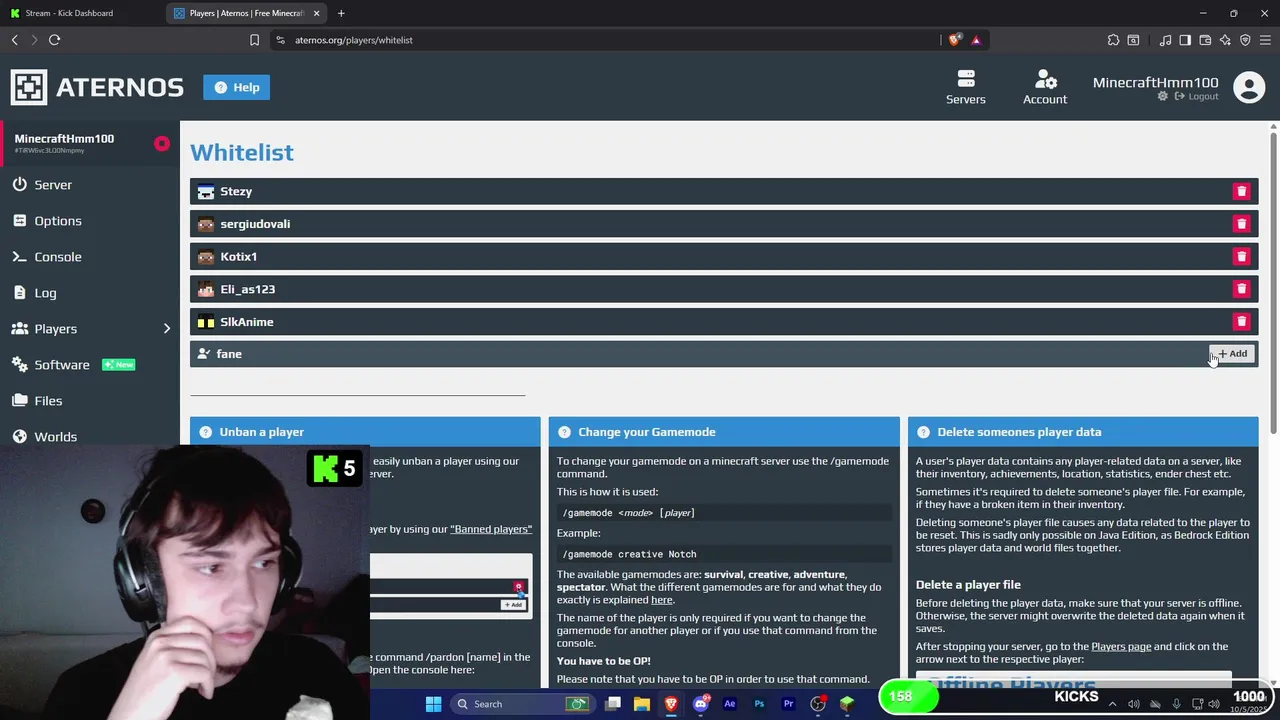
Task: Switch to the Stream - Kick Dashboard tab
Action: tap(80, 13)
